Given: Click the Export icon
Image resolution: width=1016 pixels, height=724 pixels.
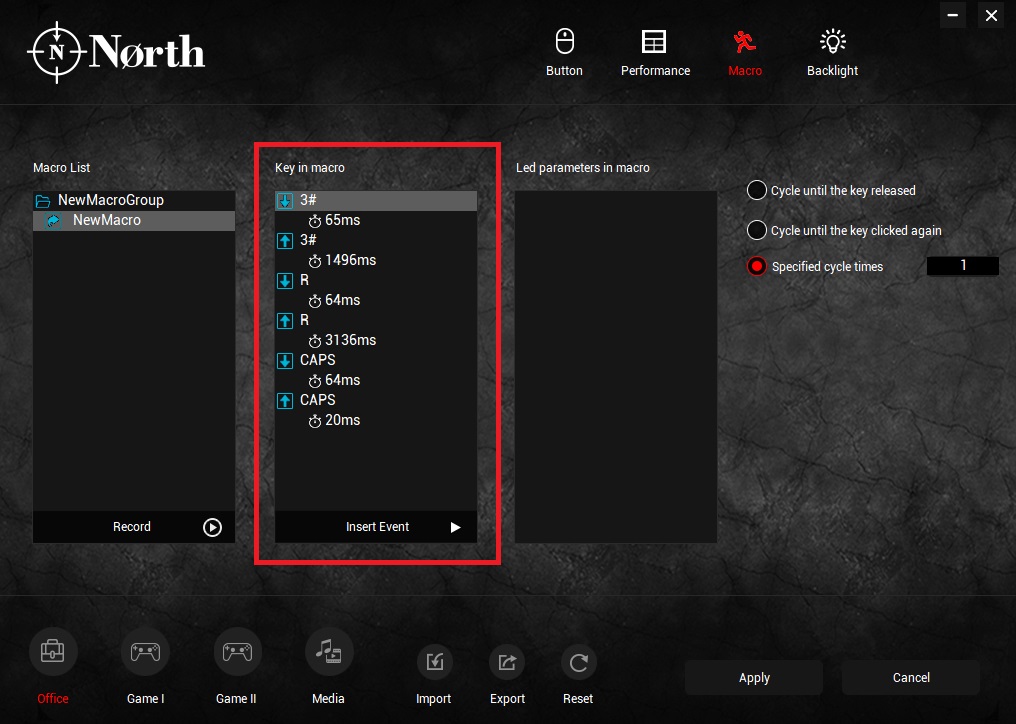Looking at the screenshot, I should tap(507, 662).
